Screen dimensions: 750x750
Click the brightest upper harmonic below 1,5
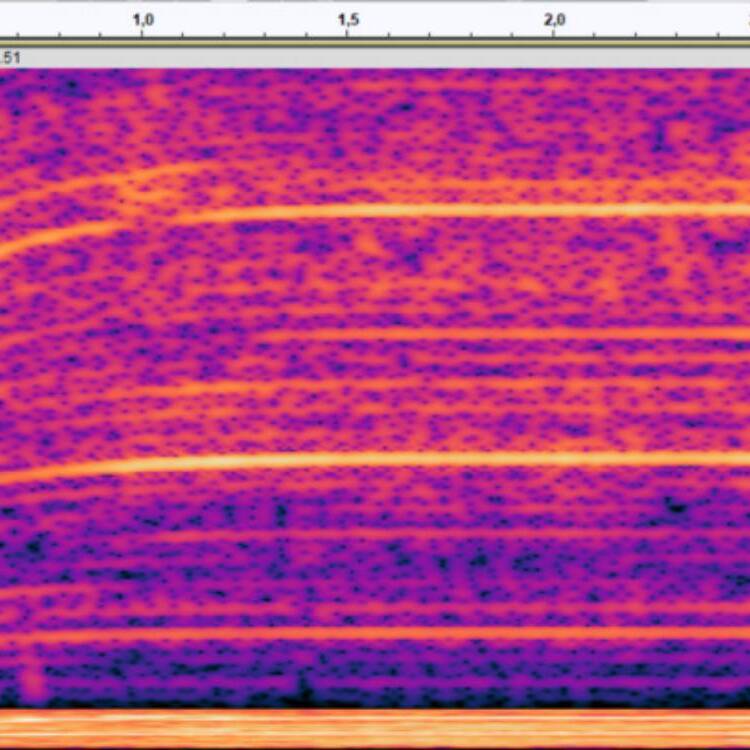(x=348, y=211)
